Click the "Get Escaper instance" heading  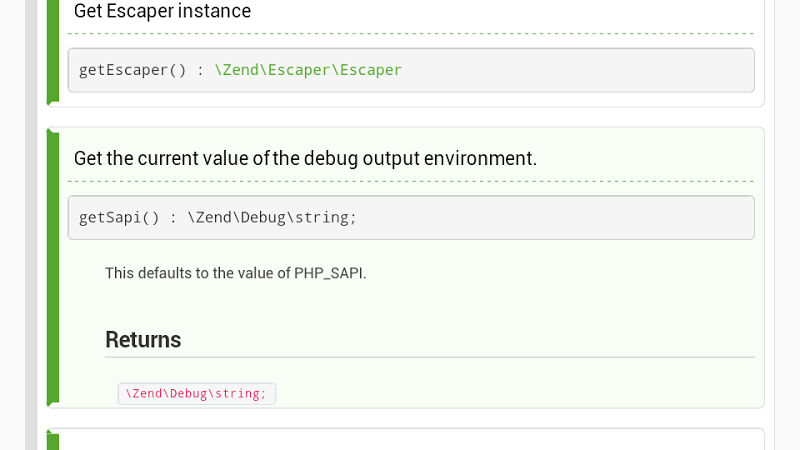click(x=162, y=11)
